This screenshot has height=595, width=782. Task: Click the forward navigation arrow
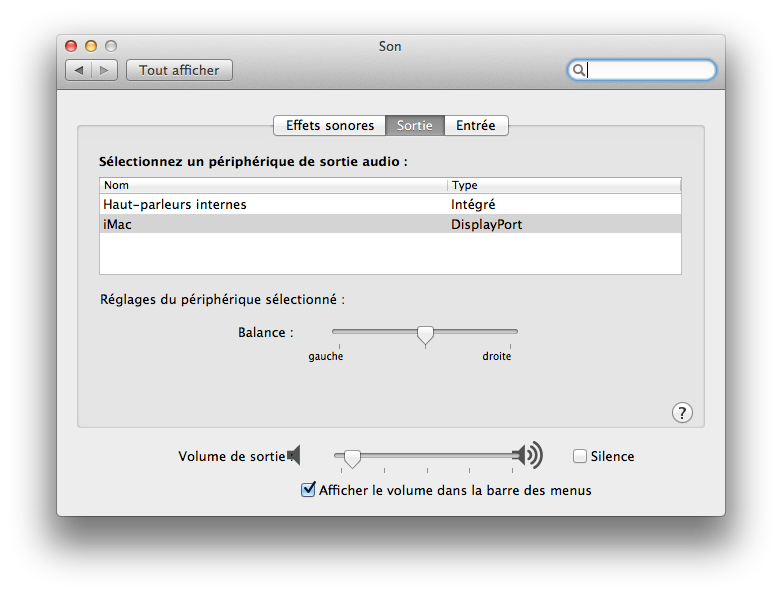105,70
